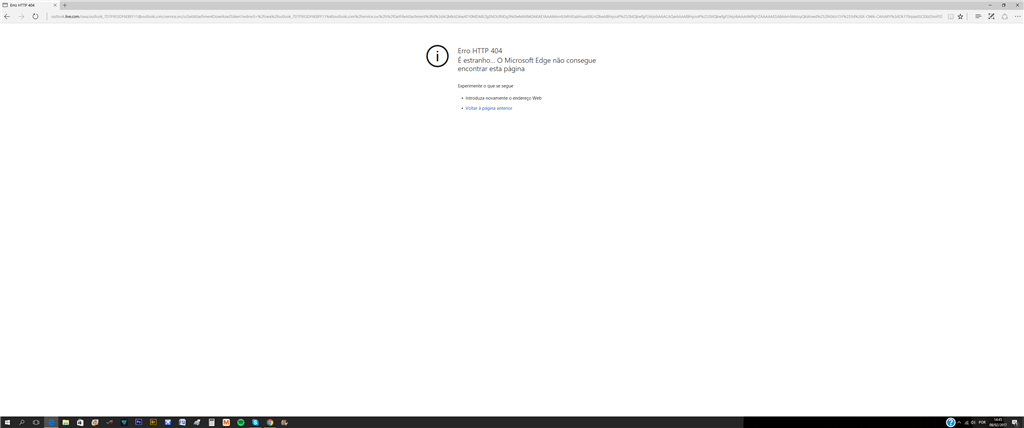Open Skype from the taskbar
1024x428 pixels.
click(255, 422)
